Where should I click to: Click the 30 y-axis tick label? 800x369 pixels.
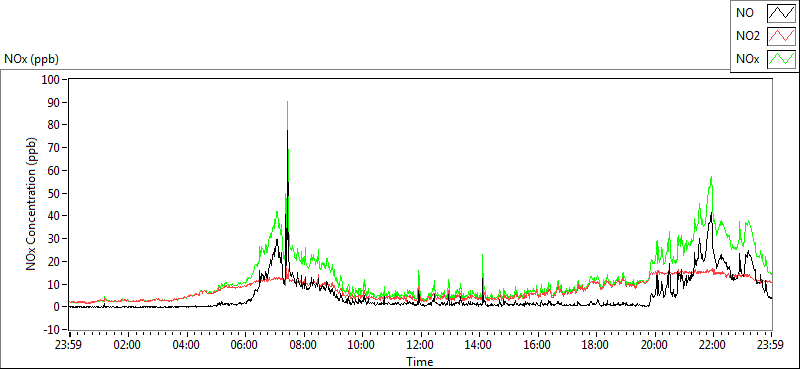[55, 238]
